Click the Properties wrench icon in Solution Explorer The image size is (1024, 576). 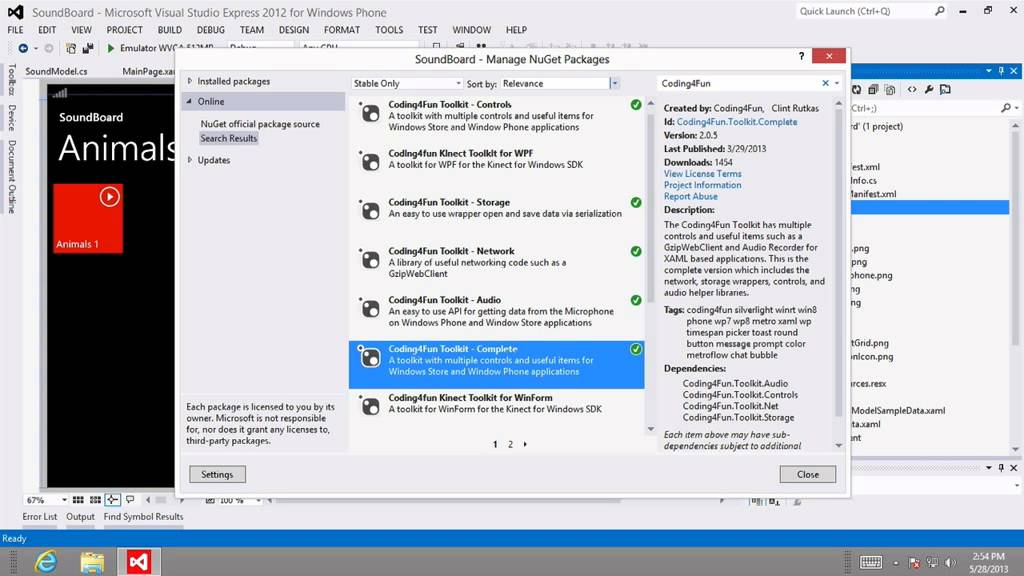coord(929,89)
